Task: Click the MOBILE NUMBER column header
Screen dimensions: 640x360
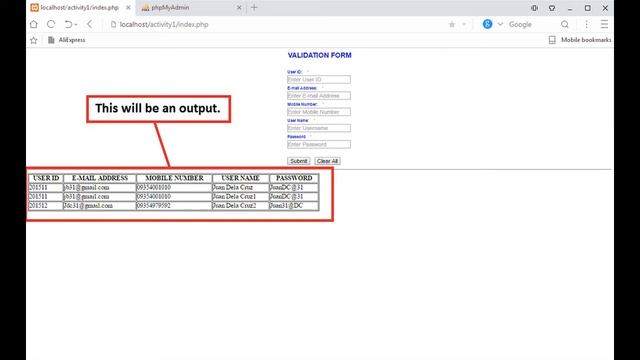Action: [174, 178]
